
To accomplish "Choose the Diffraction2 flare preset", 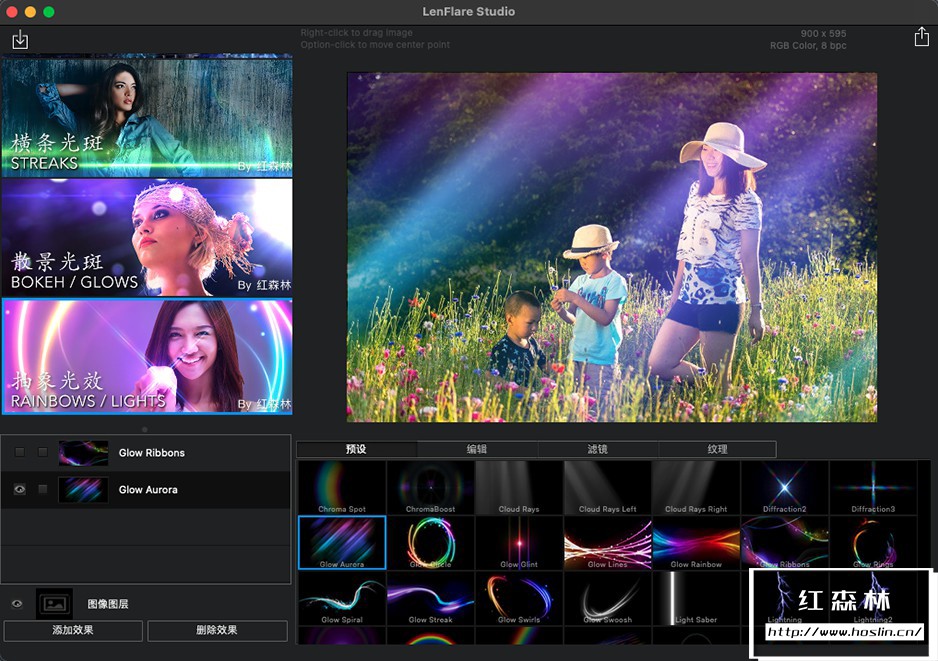I will pos(784,488).
